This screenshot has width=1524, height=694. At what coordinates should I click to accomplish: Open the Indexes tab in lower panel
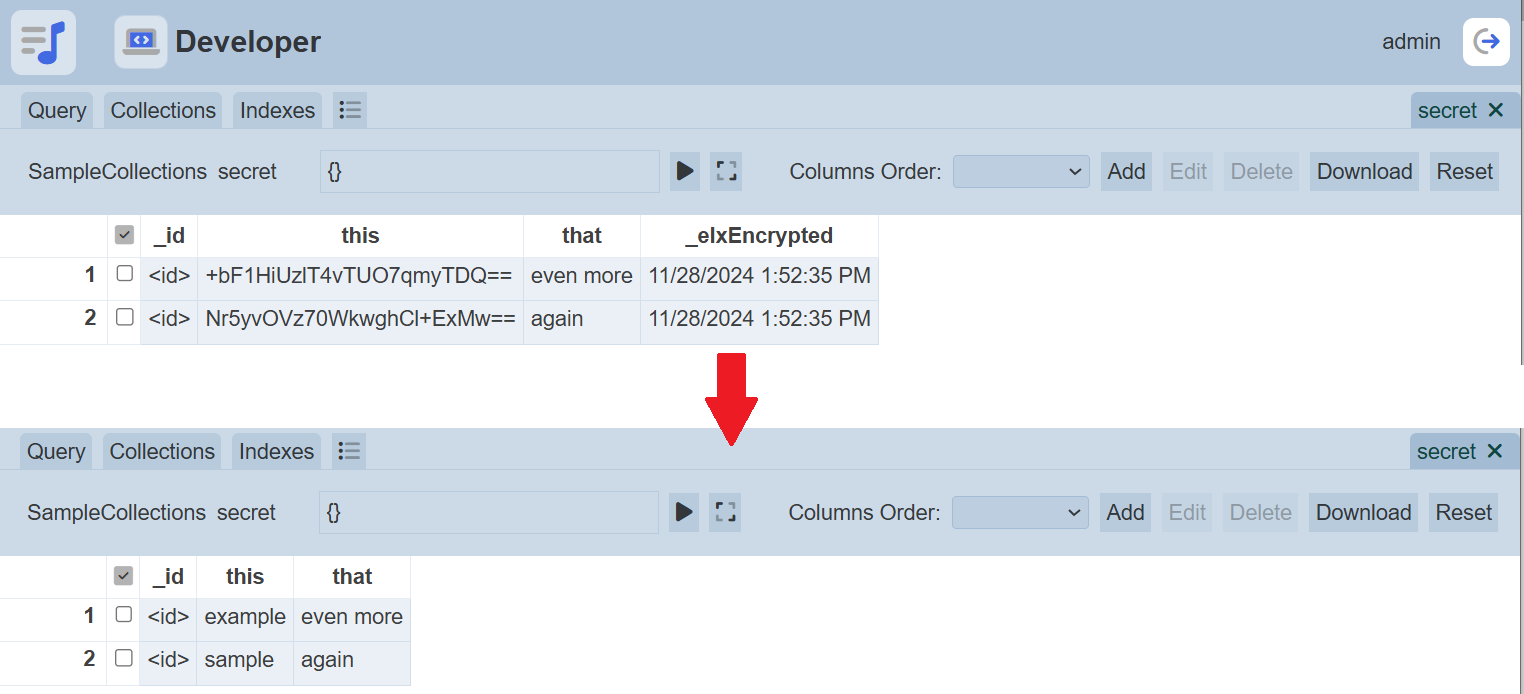(276, 451)
